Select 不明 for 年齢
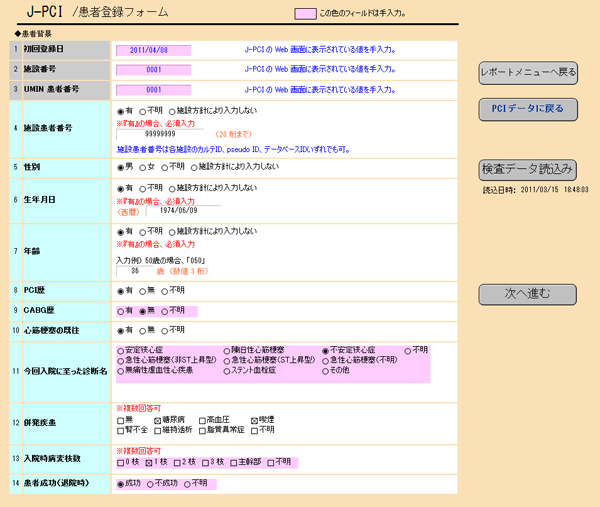 click(x=142, y=232)
